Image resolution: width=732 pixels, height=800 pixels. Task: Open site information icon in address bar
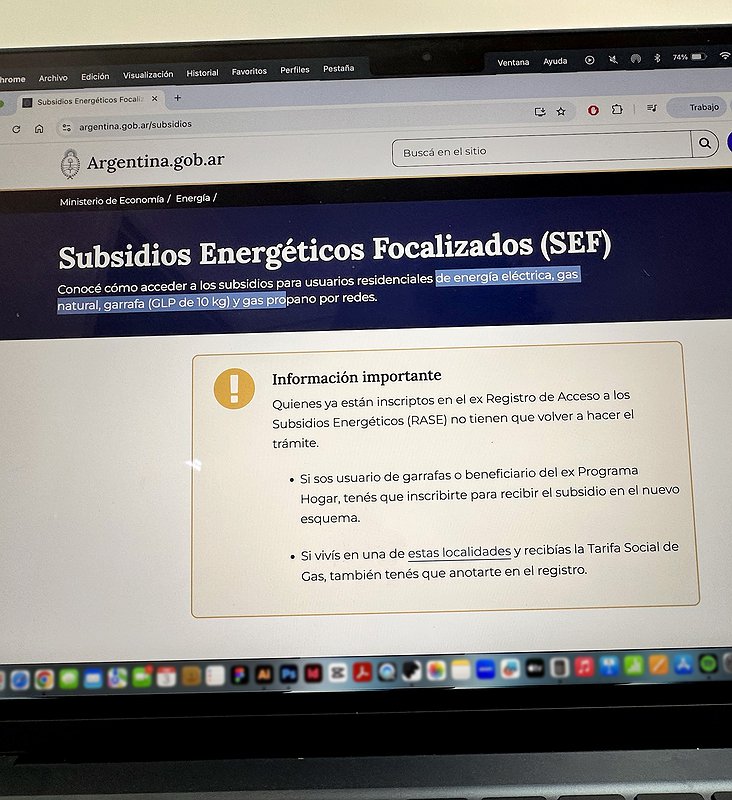pos(67,127)
